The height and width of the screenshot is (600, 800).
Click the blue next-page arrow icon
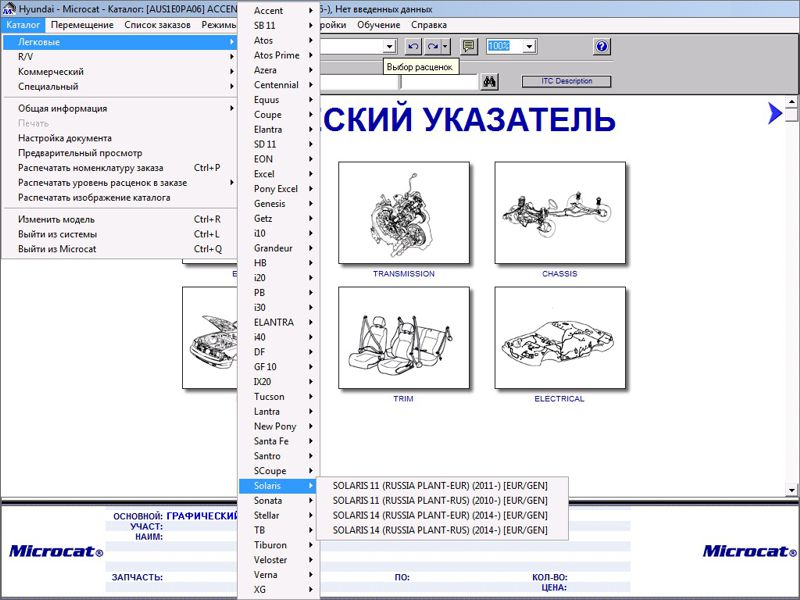click(x=774, y=113)
